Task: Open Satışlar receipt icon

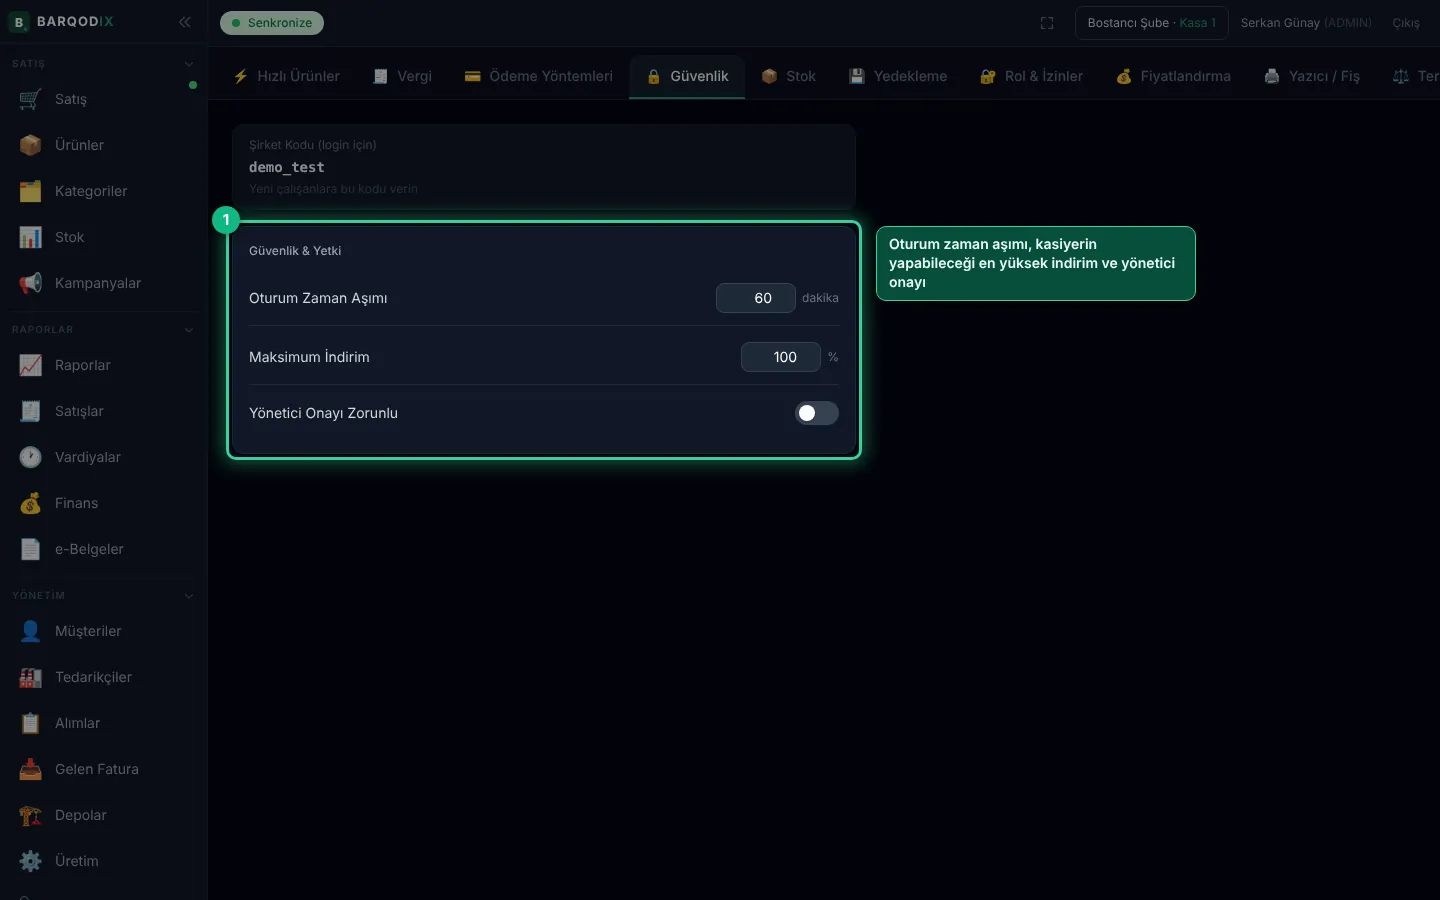Action: (x=31, y=411)
